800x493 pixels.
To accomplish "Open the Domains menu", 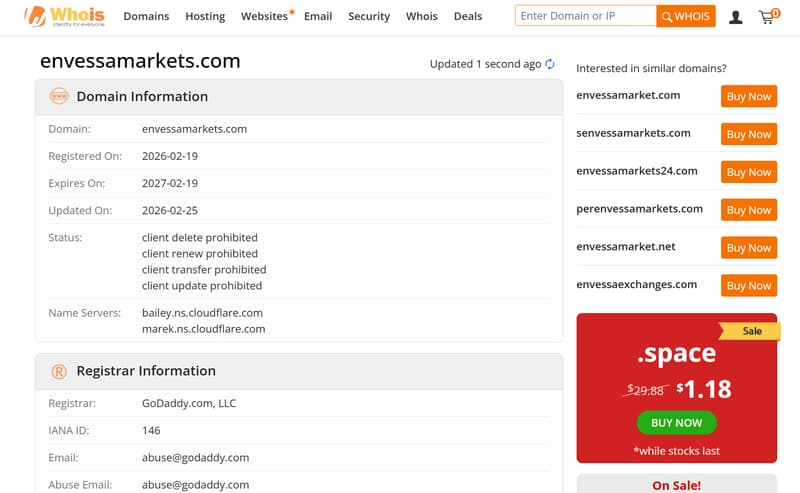I will pos(146,16).
